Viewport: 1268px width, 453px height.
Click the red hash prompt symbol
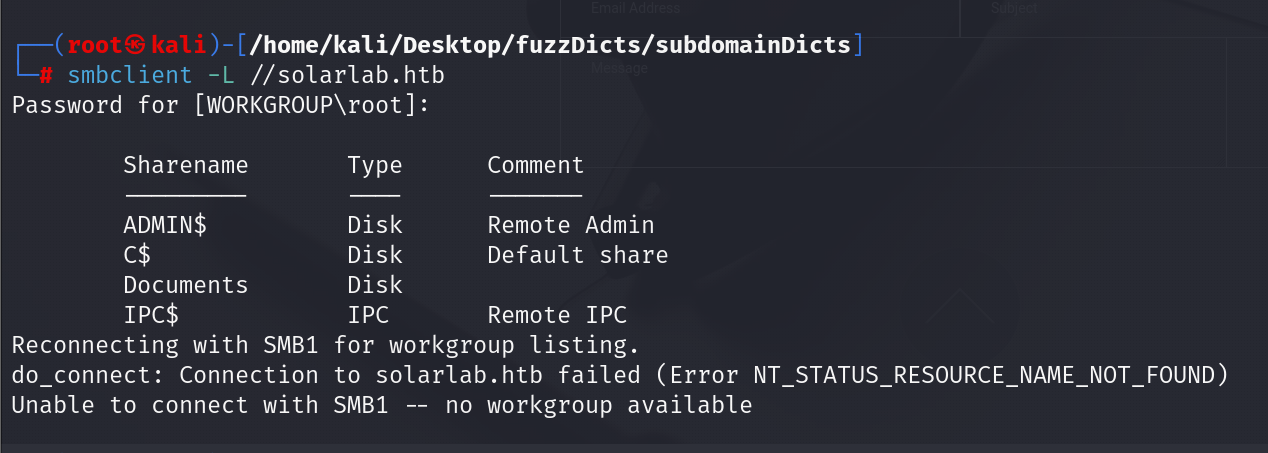click(45, 76)
